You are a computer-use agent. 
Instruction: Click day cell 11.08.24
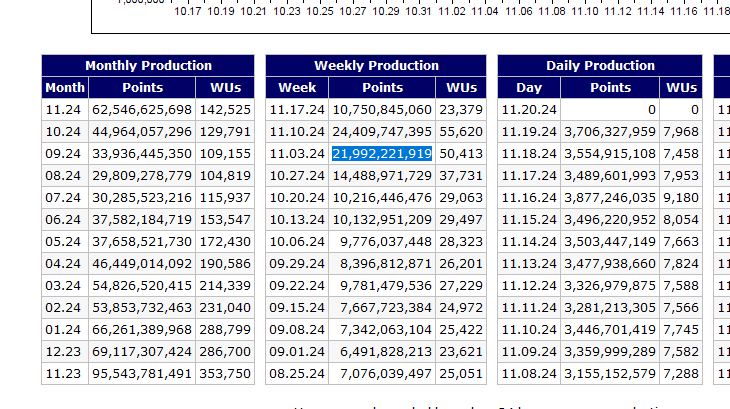pyautogui.click(x=529, y=374)
